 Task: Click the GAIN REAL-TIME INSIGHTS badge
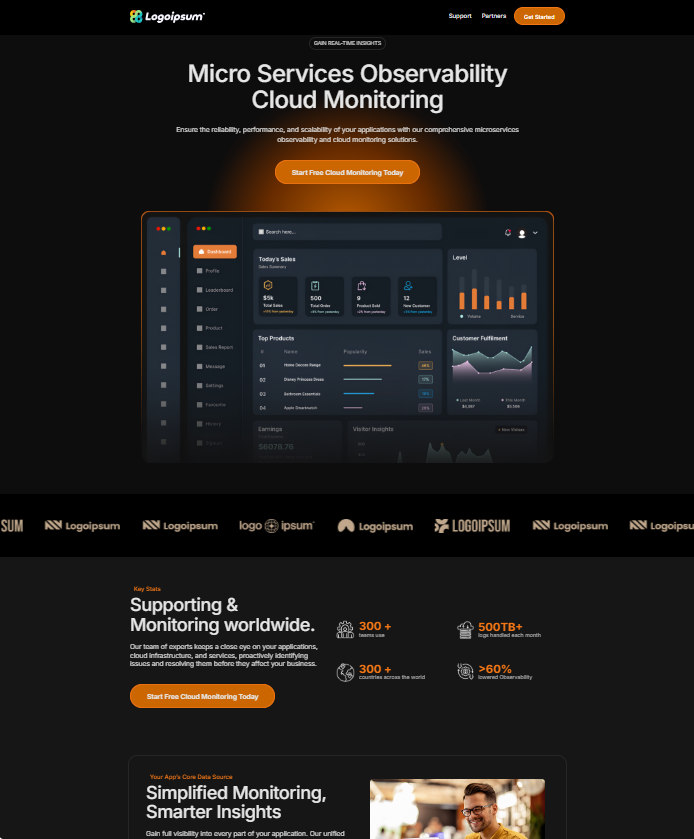[347, 43]
